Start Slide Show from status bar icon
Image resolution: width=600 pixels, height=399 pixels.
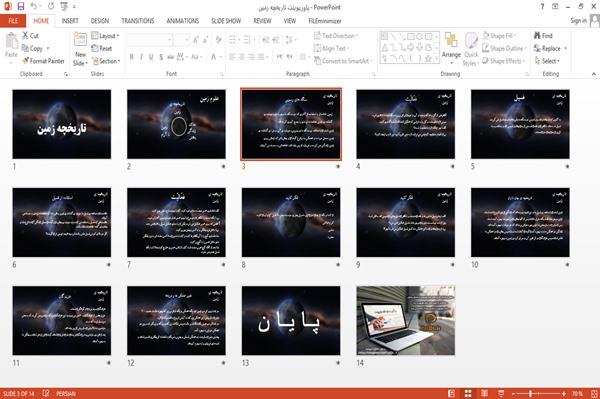501,393
